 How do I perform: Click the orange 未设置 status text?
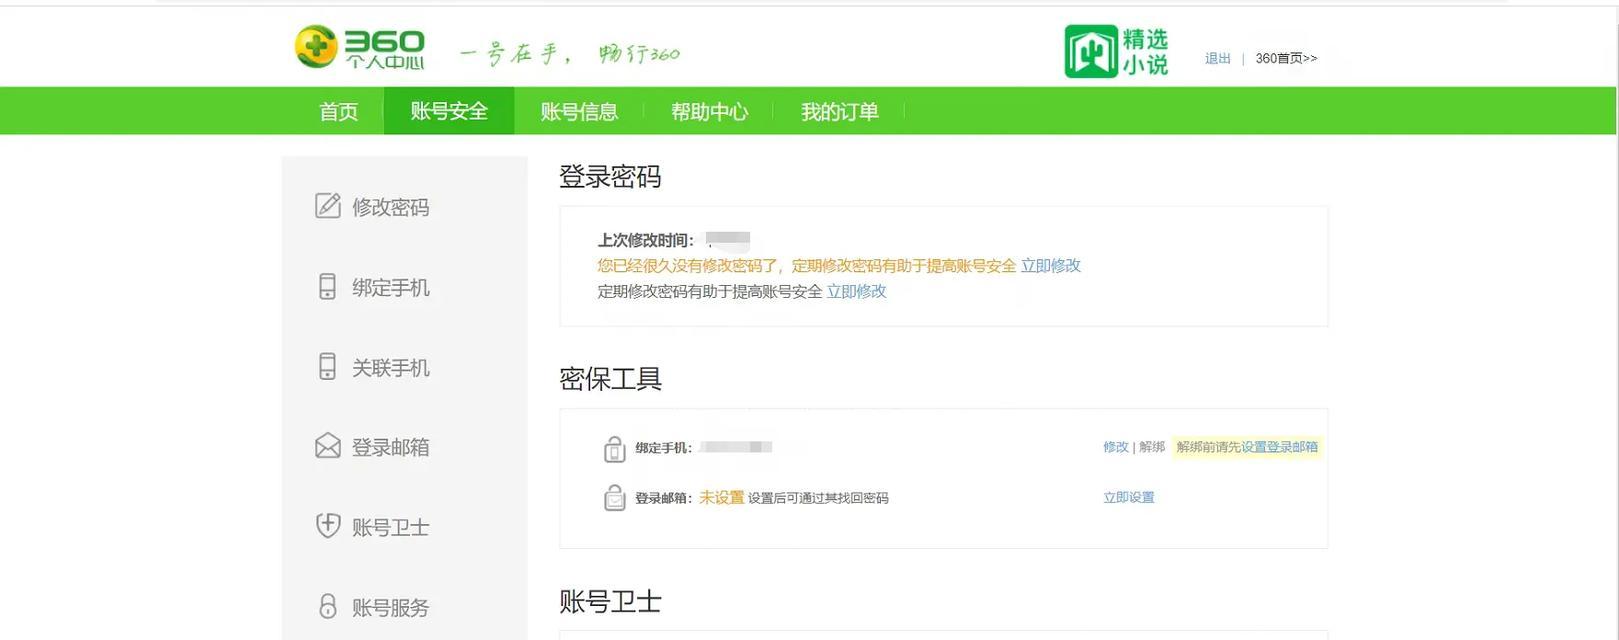coord(721,497)
